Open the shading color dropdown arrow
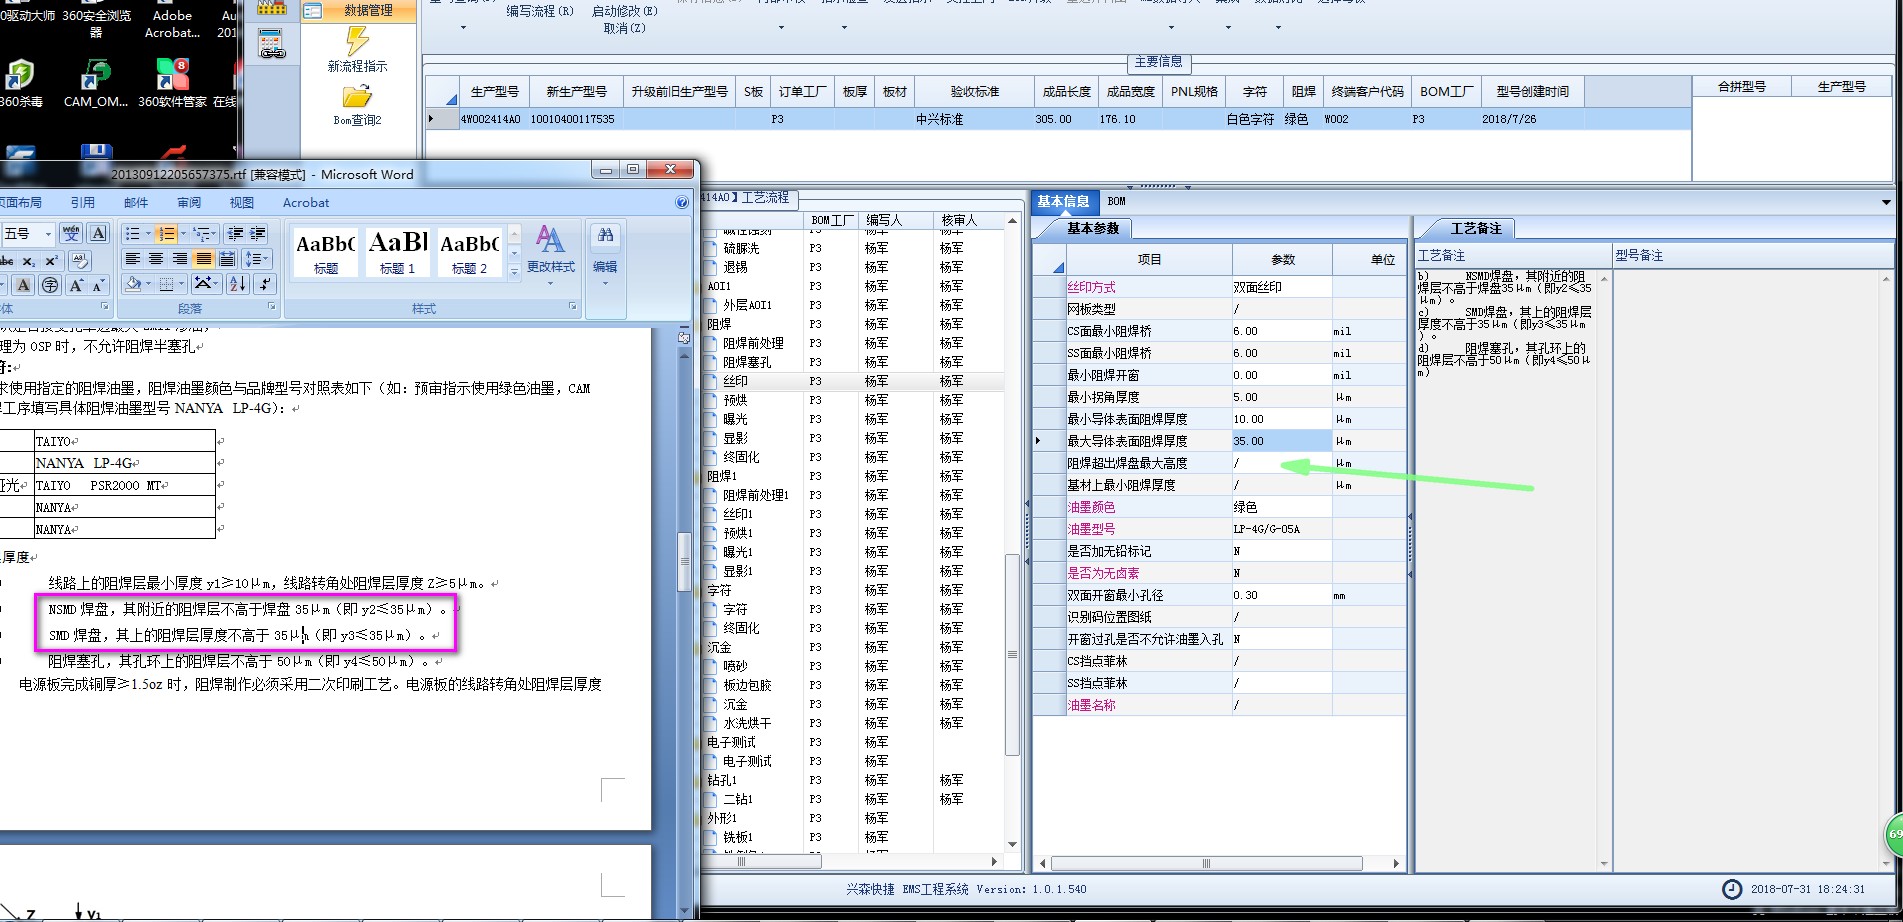This screenshot has height=922, width=1903. [x=148, y=284]
